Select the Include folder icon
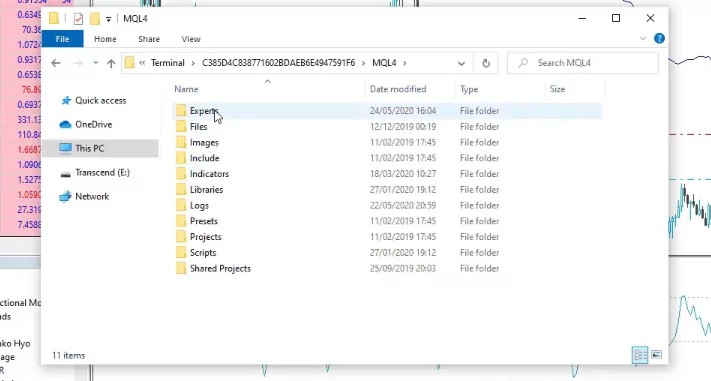The height and width of the screenshot is (381, 711). pyautogui.click(x=181, y=158)
